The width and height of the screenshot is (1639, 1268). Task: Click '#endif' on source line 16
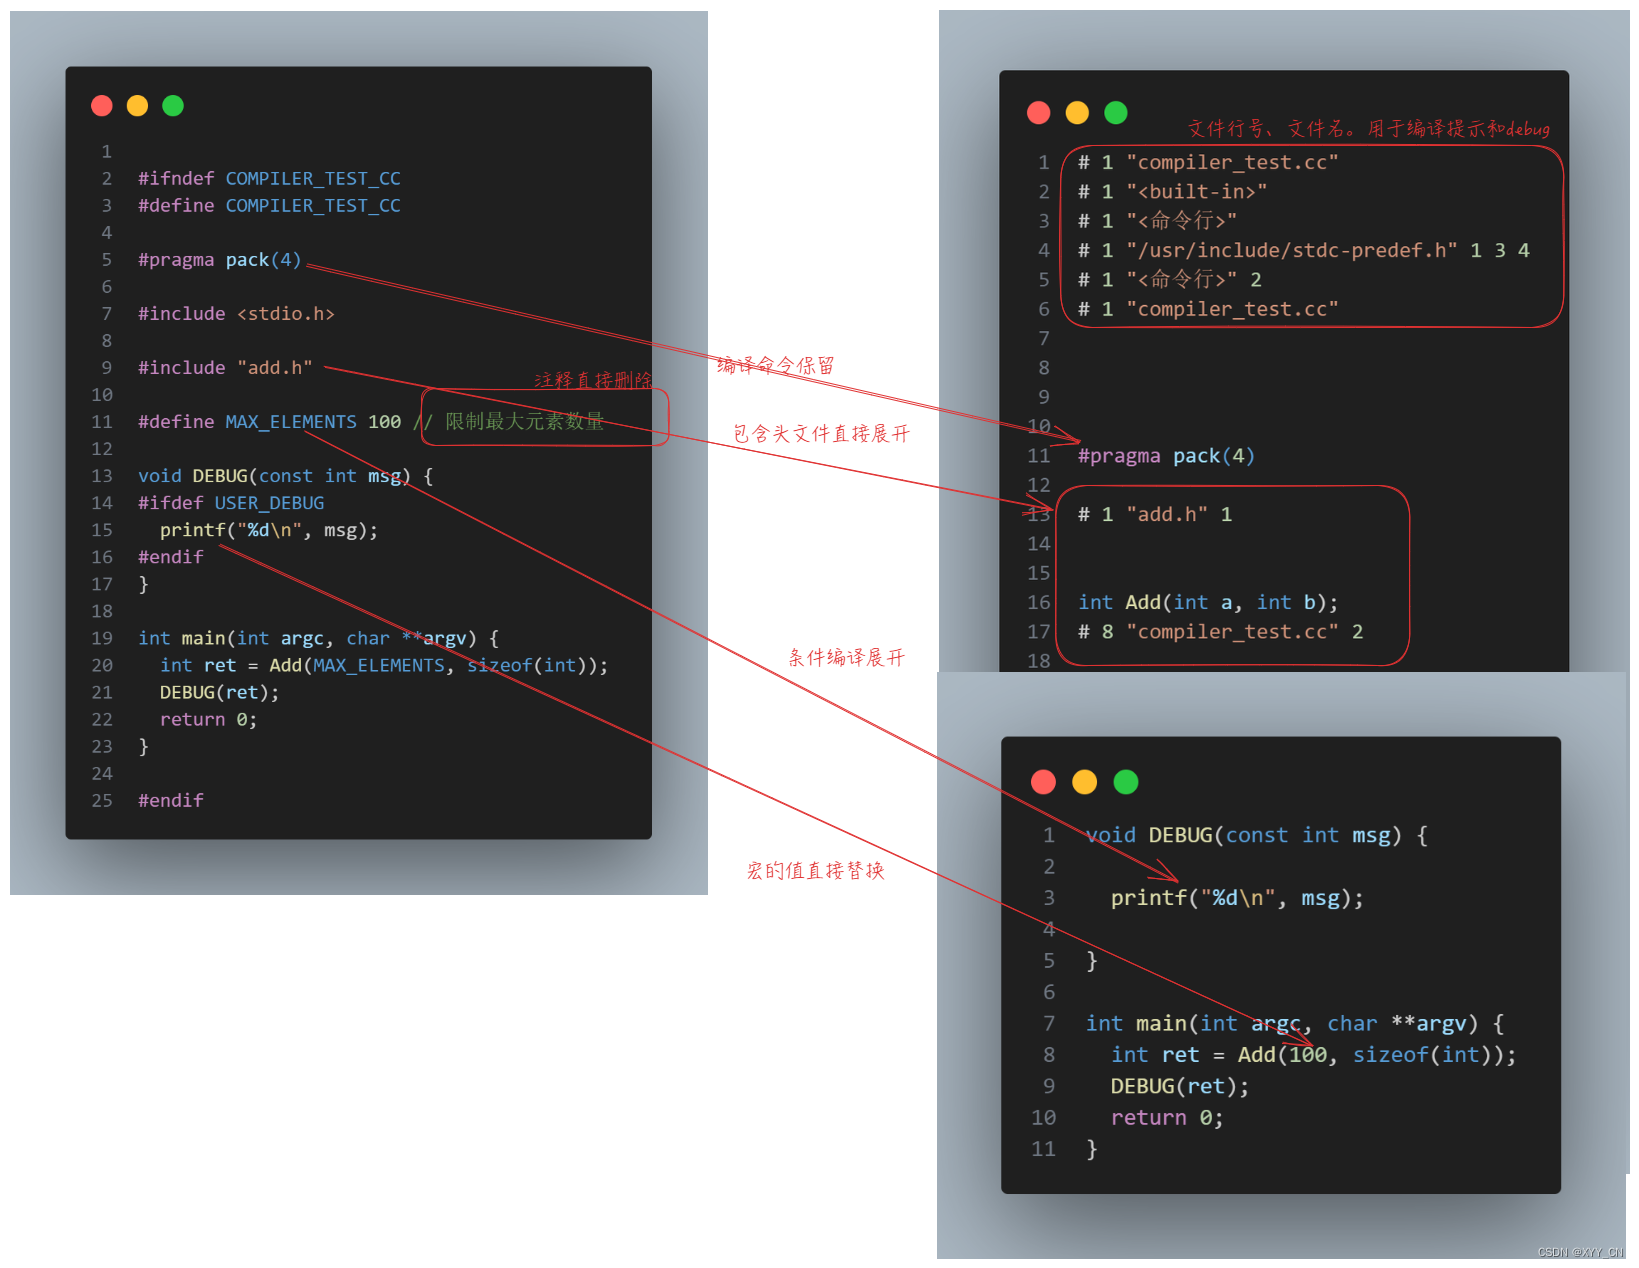coord(171,557)
